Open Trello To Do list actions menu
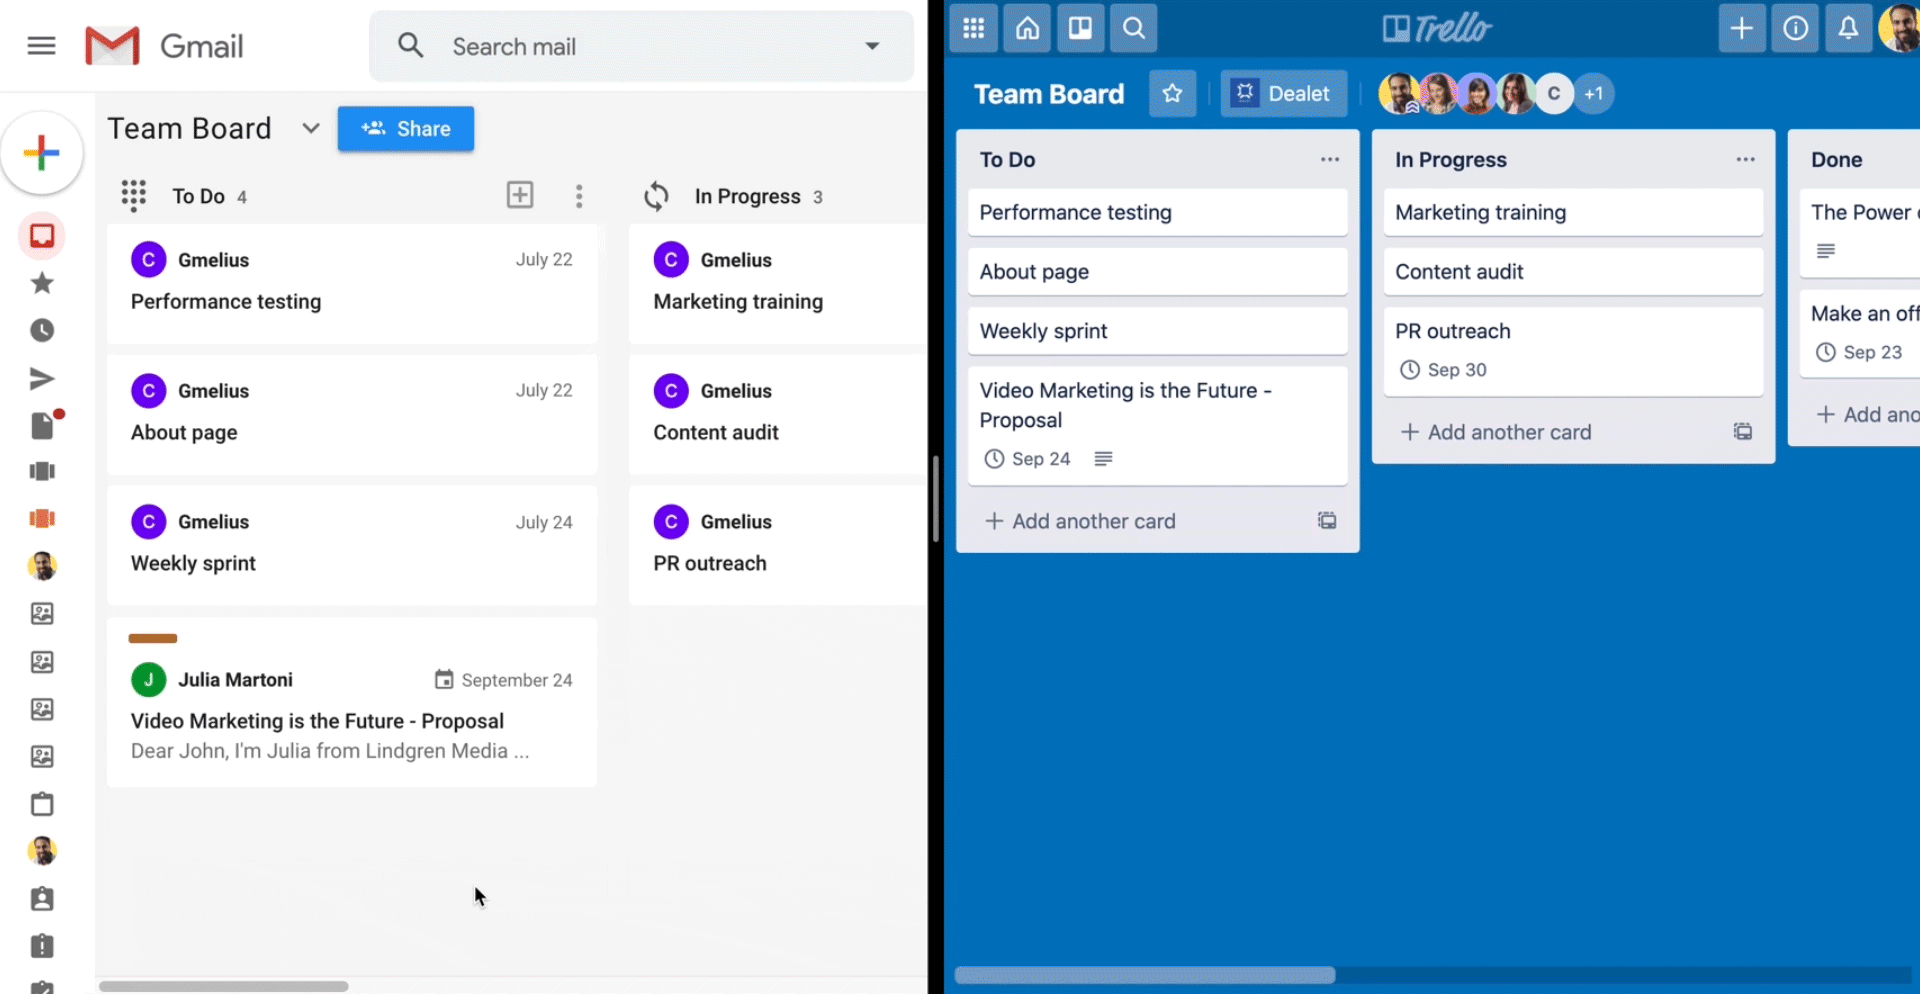 coord(1330,160)
